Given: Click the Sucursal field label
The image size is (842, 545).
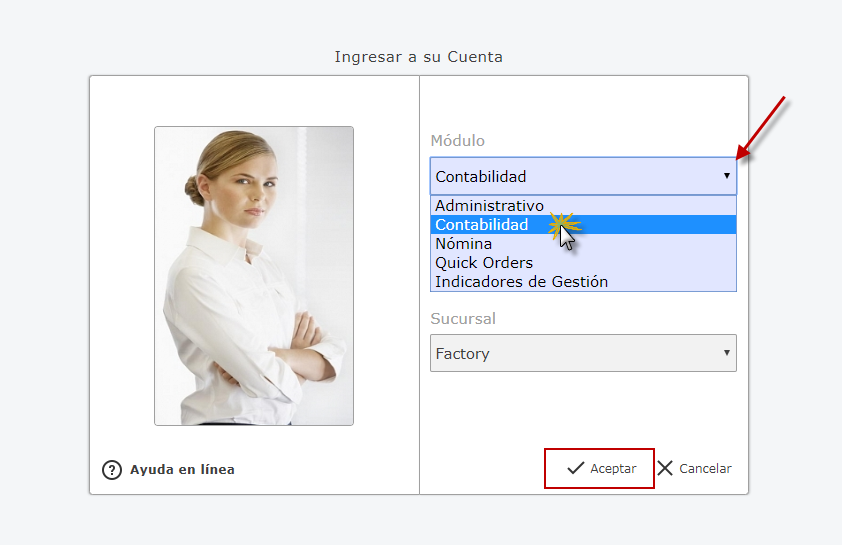Looking at the screenshot, I should (463, 319).
